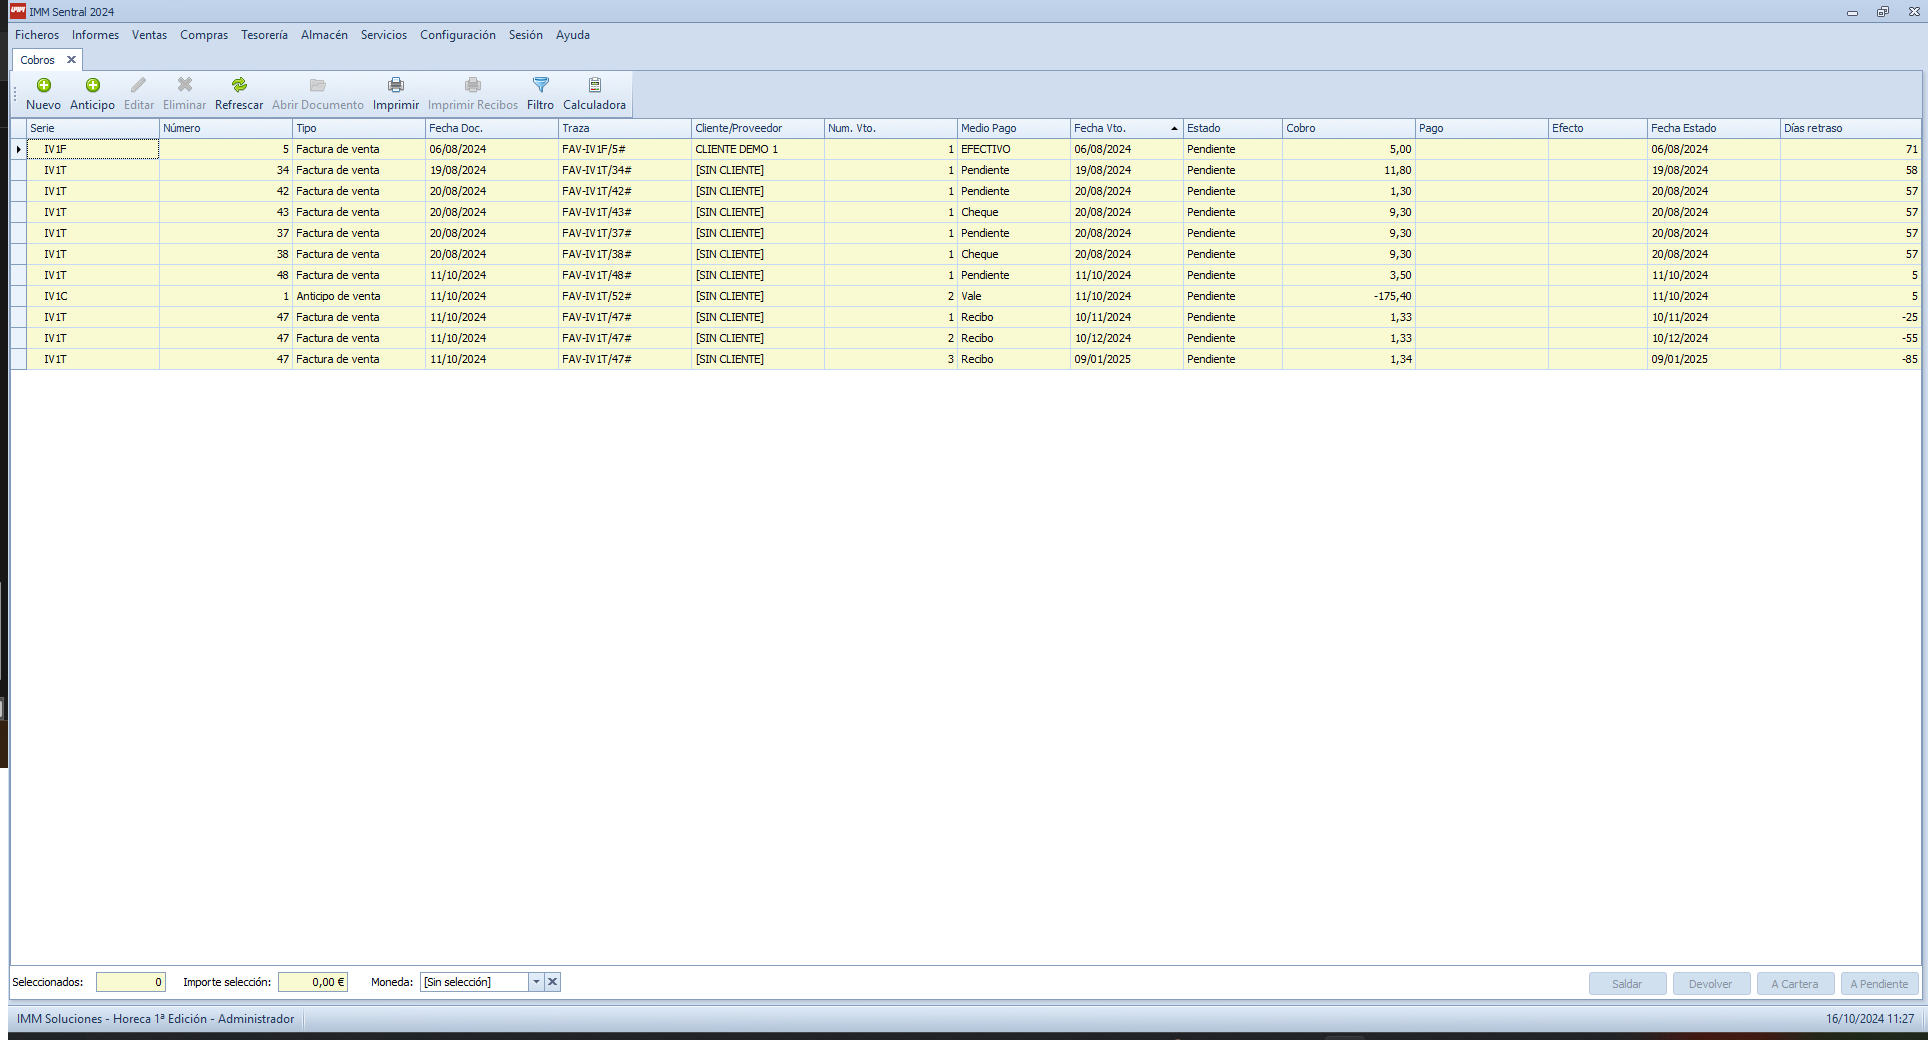Viewport: 1928px width, 1040px height.
Task: Clear the Moneda selection with X
Action: point(552,982)
